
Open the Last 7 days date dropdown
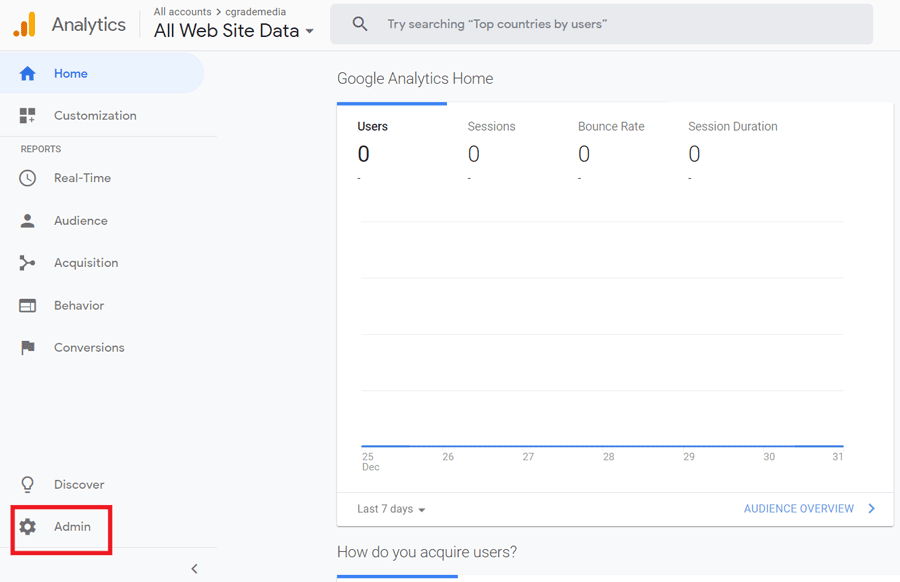[x=391, y=509]
